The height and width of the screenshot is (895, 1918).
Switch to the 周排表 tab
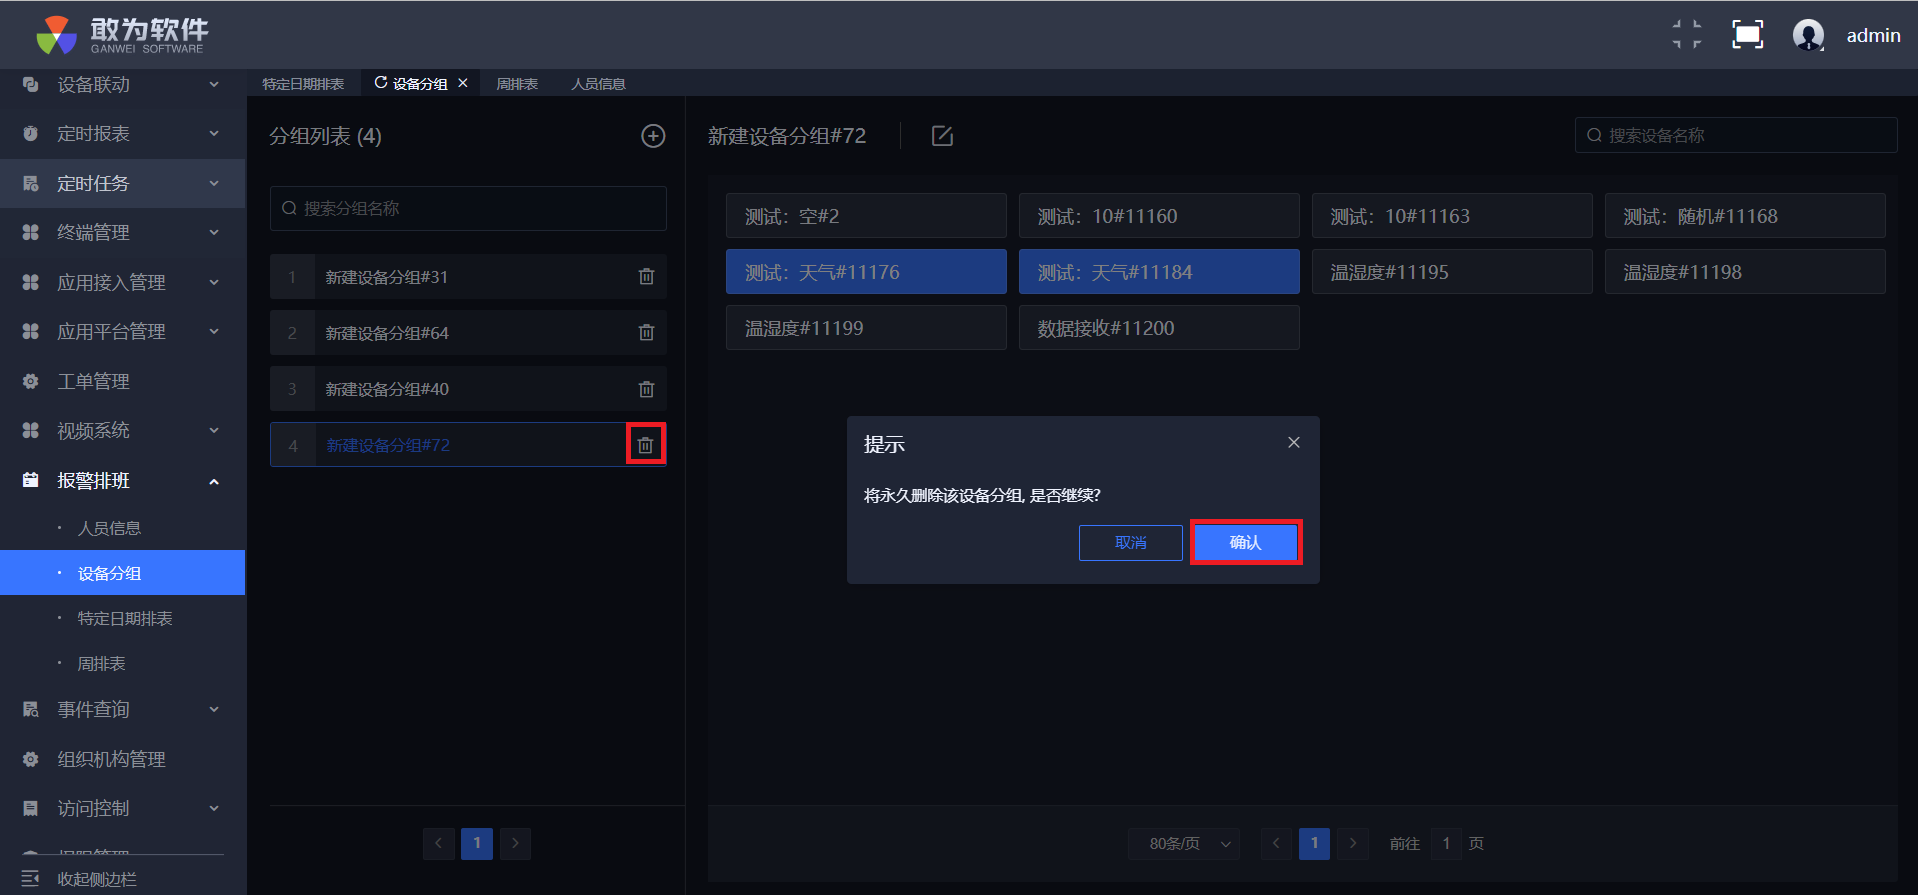(x=517, y=84)
